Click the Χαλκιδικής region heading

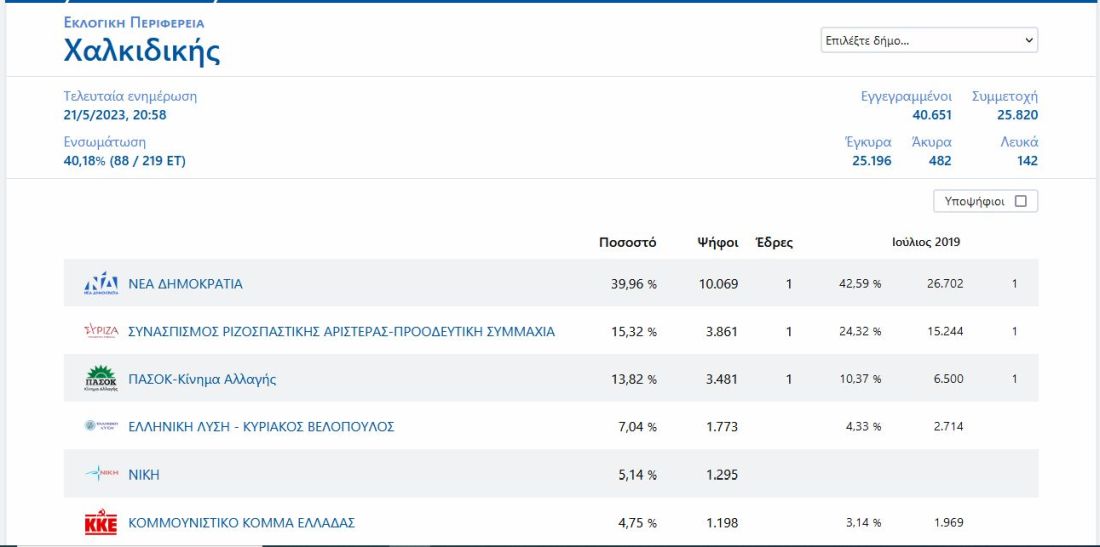point(142,51)
